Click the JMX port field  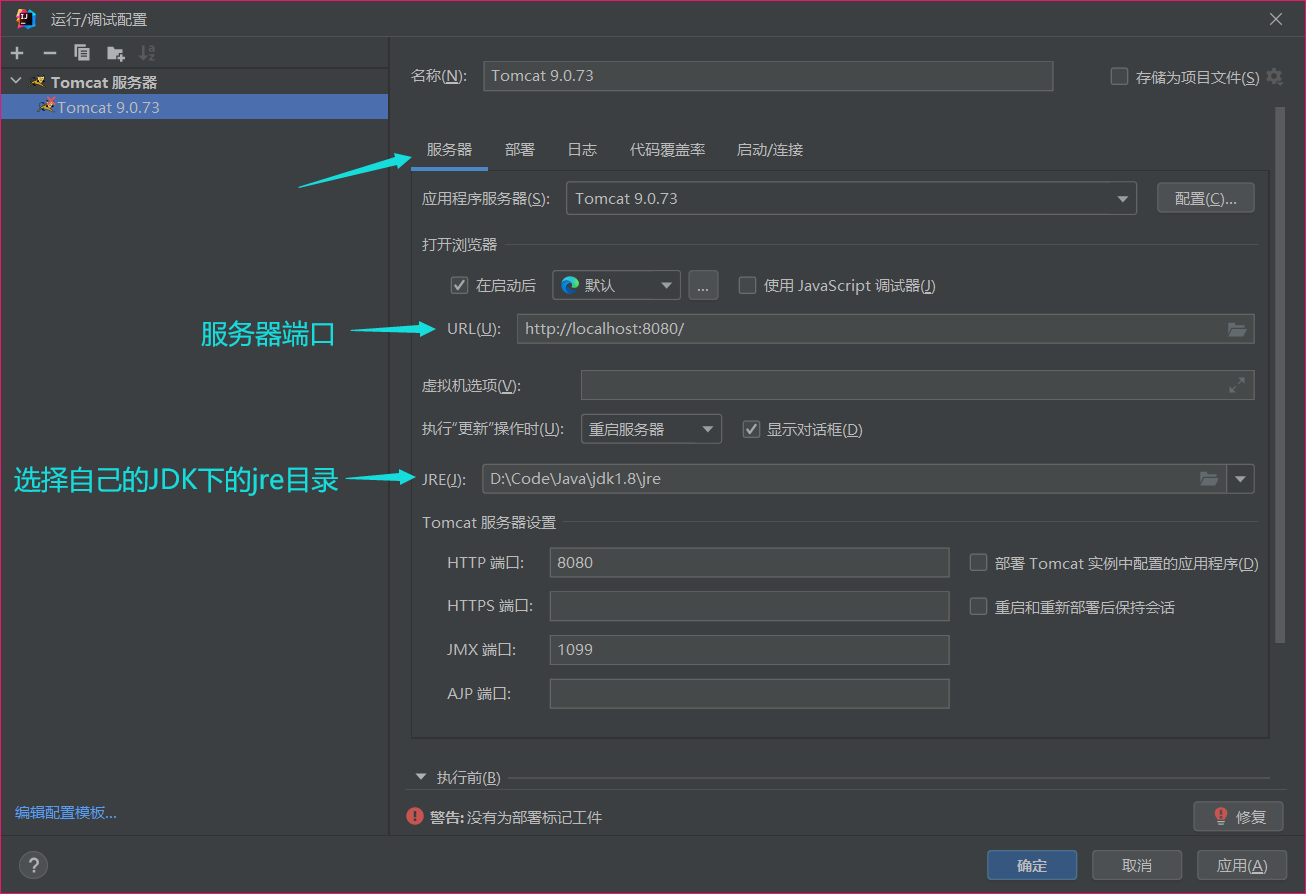pos(749,649)
